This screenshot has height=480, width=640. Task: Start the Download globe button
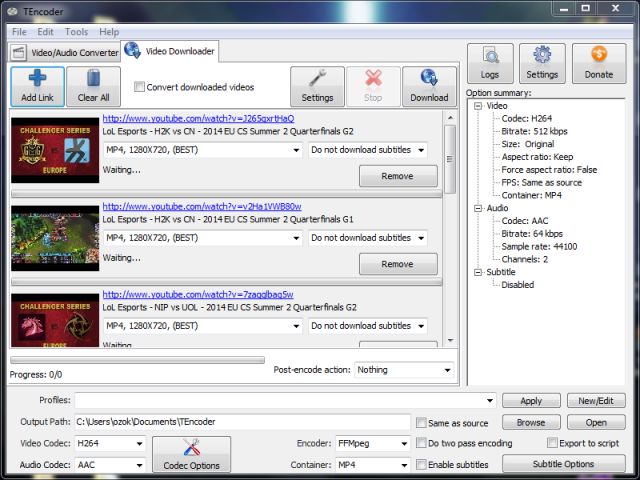(x=429, y=87)
